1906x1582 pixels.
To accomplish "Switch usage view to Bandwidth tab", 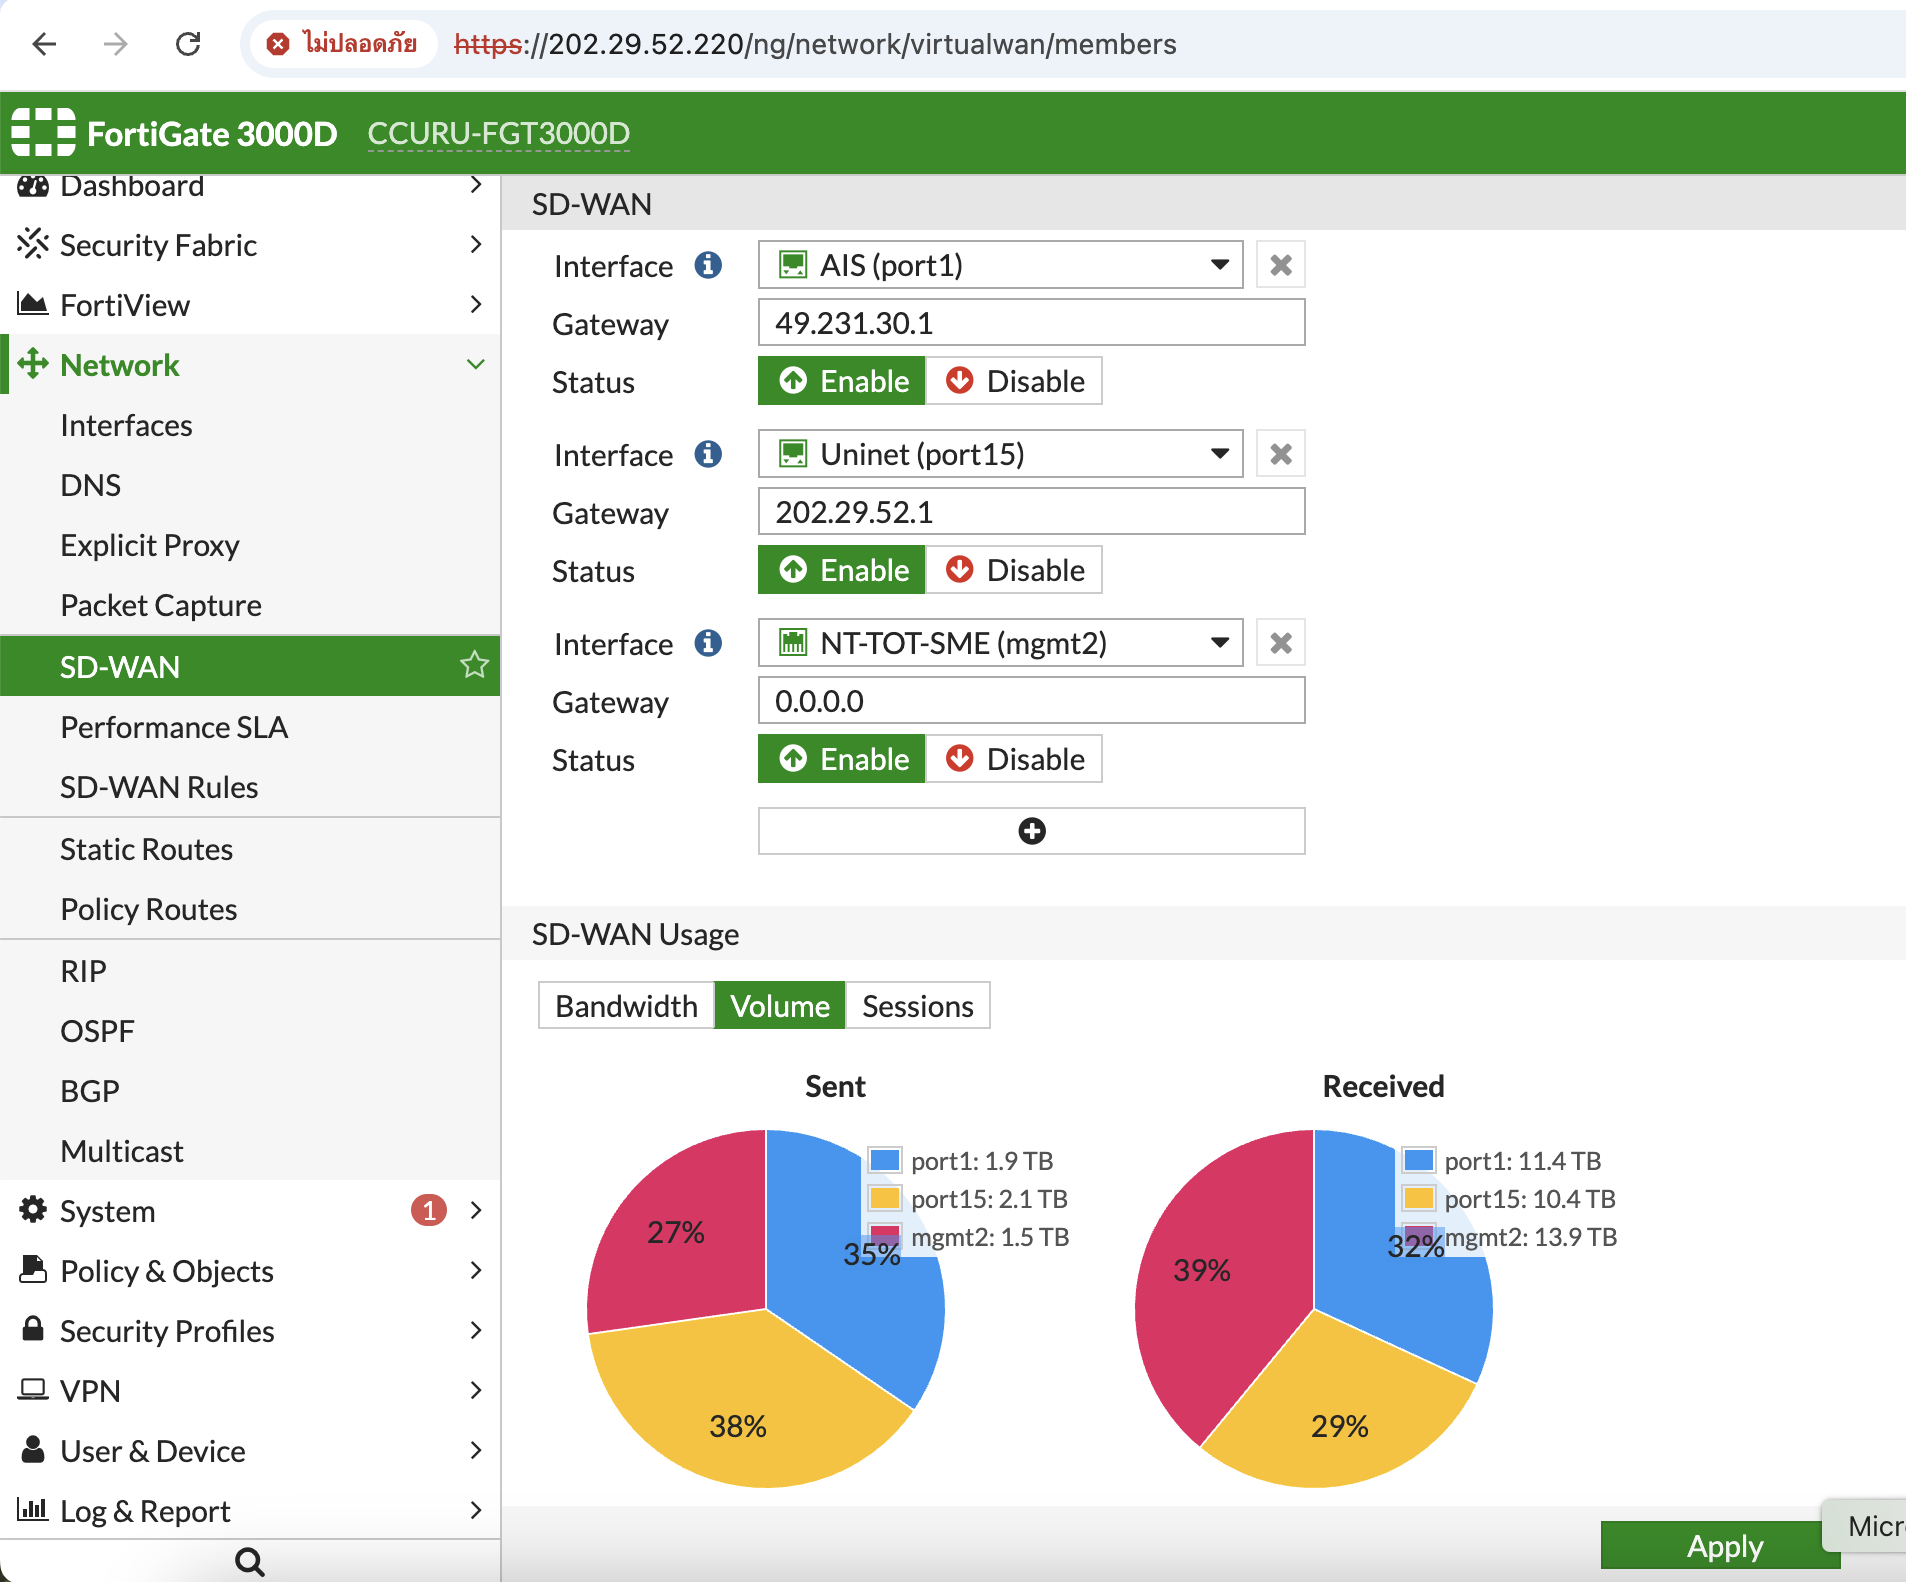I will 626,1005.
